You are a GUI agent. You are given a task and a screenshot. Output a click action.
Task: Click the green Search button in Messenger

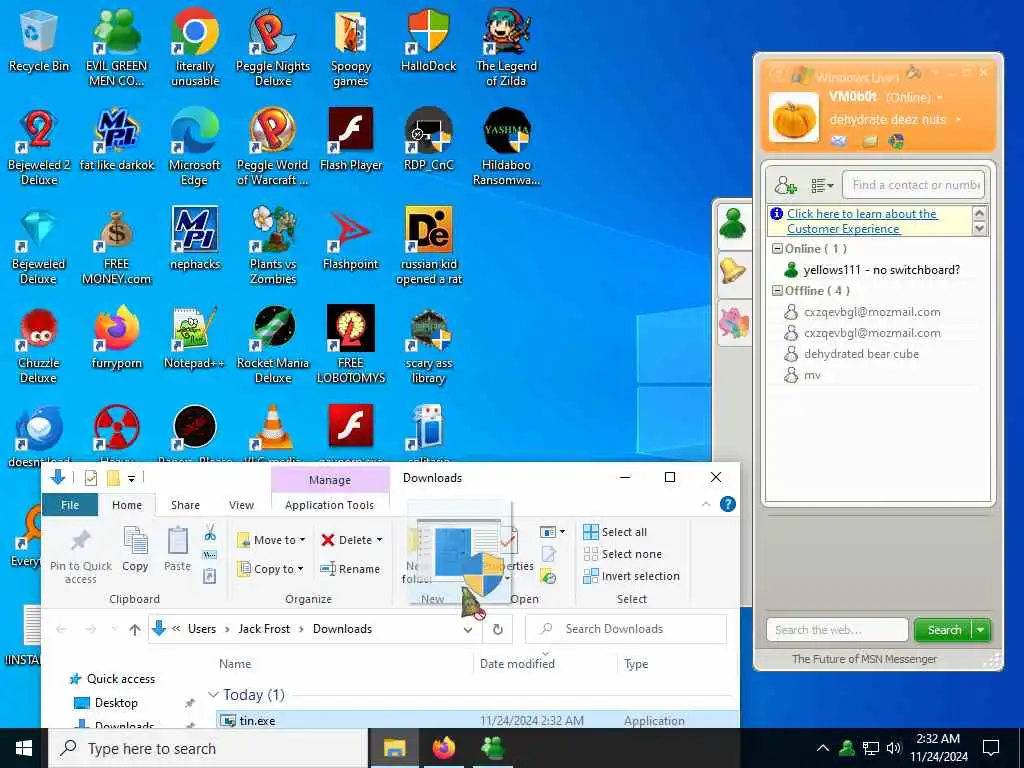pos(944,630)
